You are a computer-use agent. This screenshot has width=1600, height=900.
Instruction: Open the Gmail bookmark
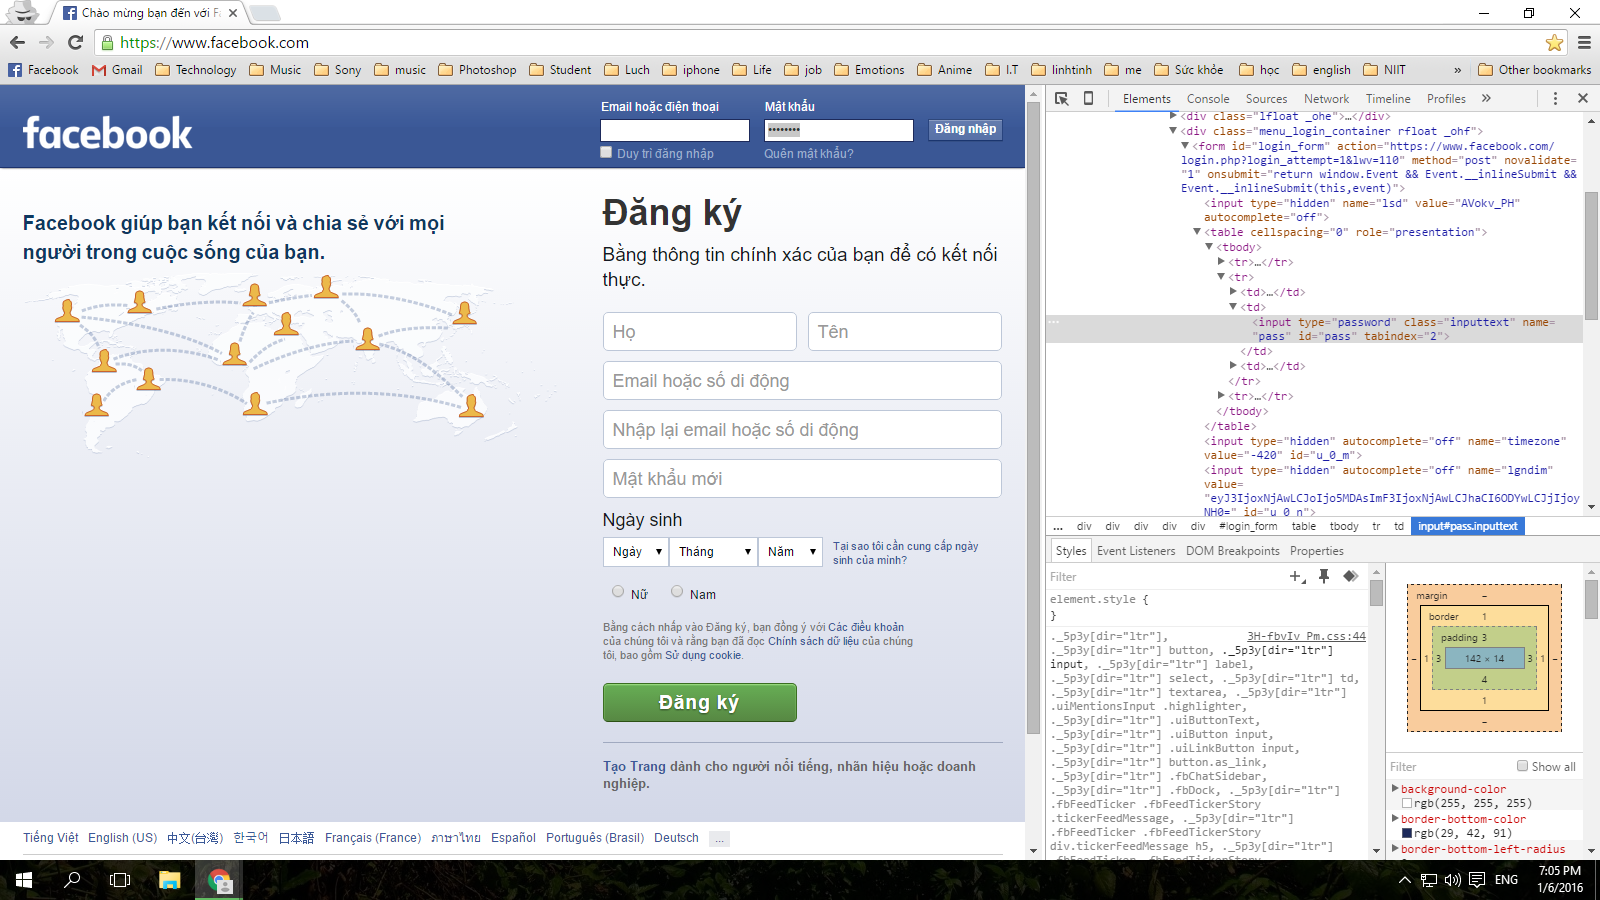[117, 70]
